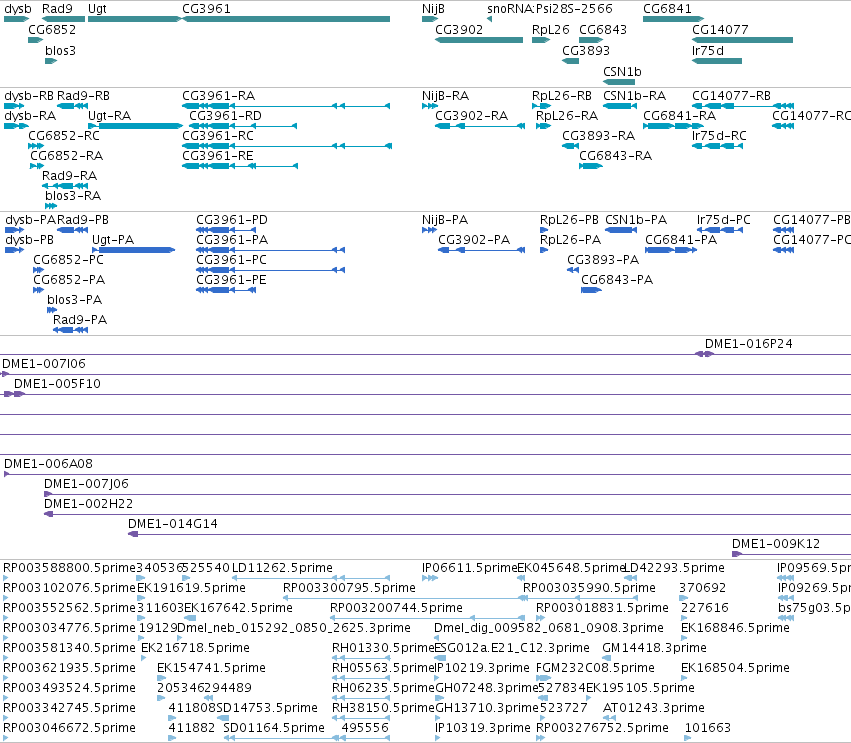The height and width of the screenshot is (743, 851).
Task: Open the 'GM14418.3prime' EST label
Action: point(654,648)
